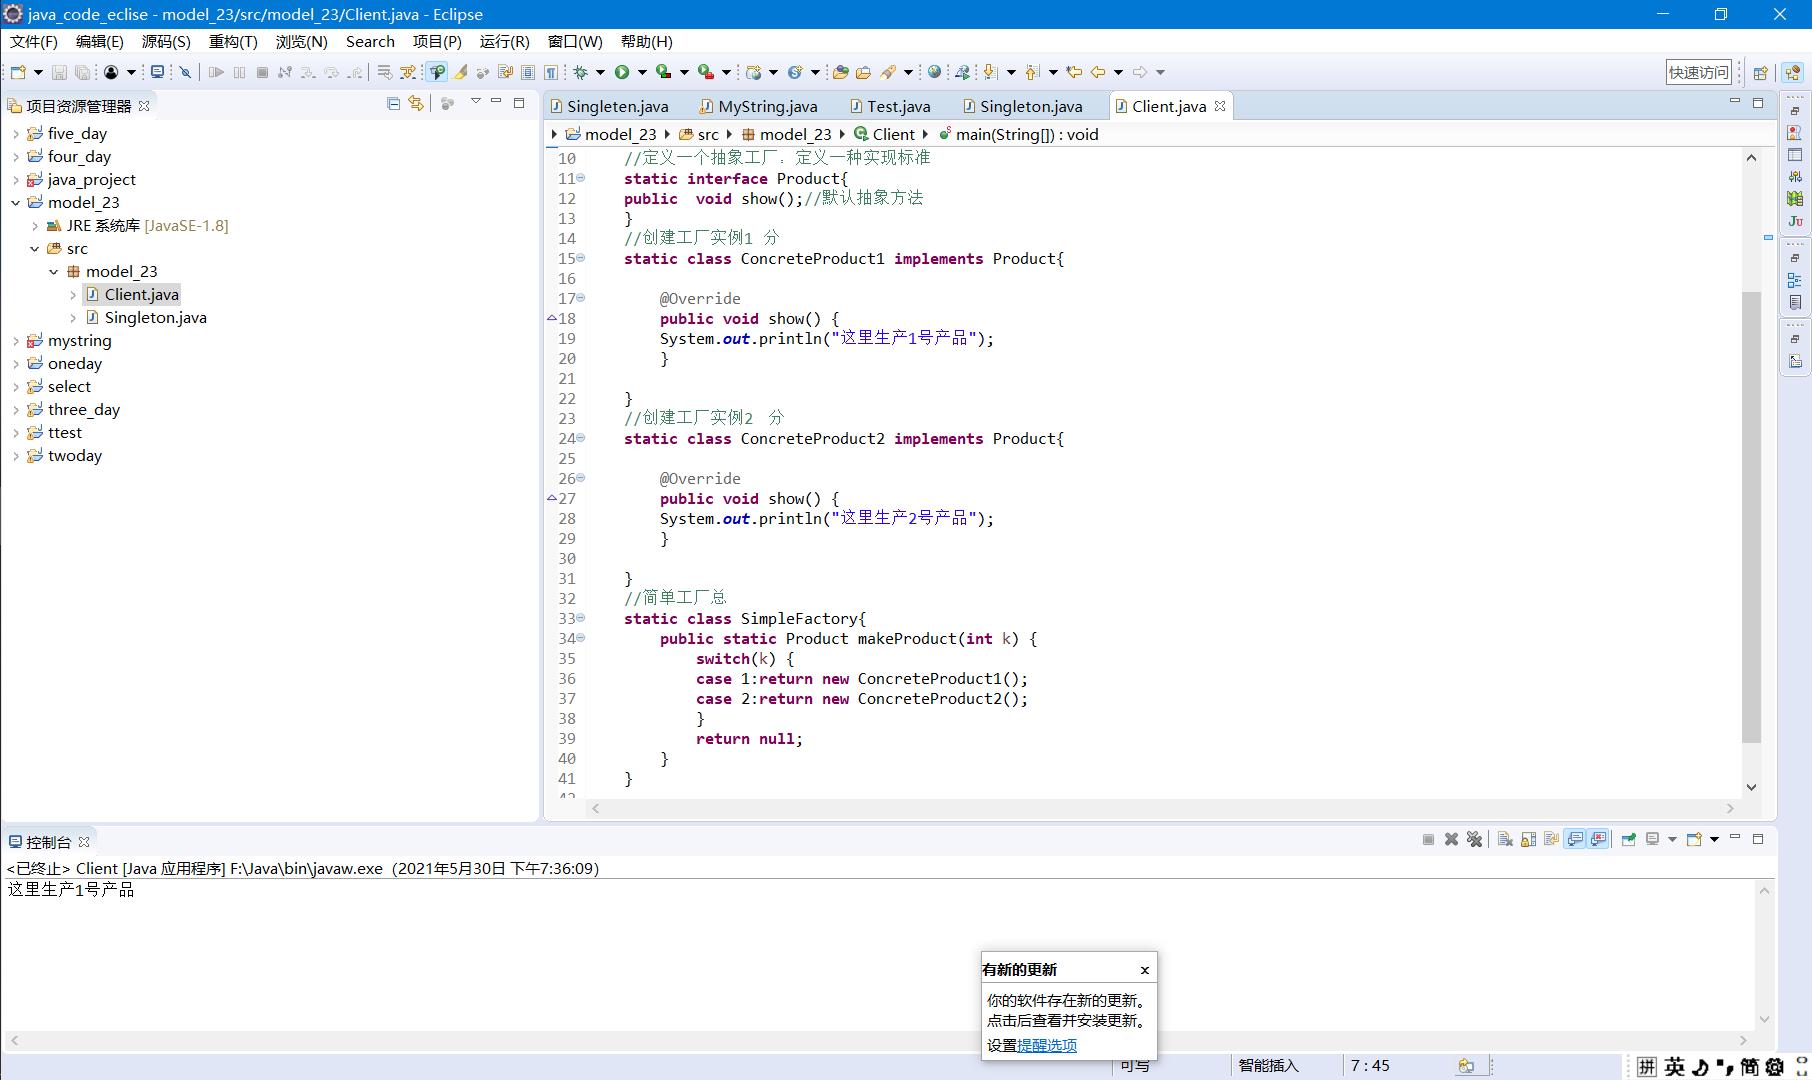Click the web browser globe icon
This screenshot has width=1812, height=1080.
pos(934,72)
